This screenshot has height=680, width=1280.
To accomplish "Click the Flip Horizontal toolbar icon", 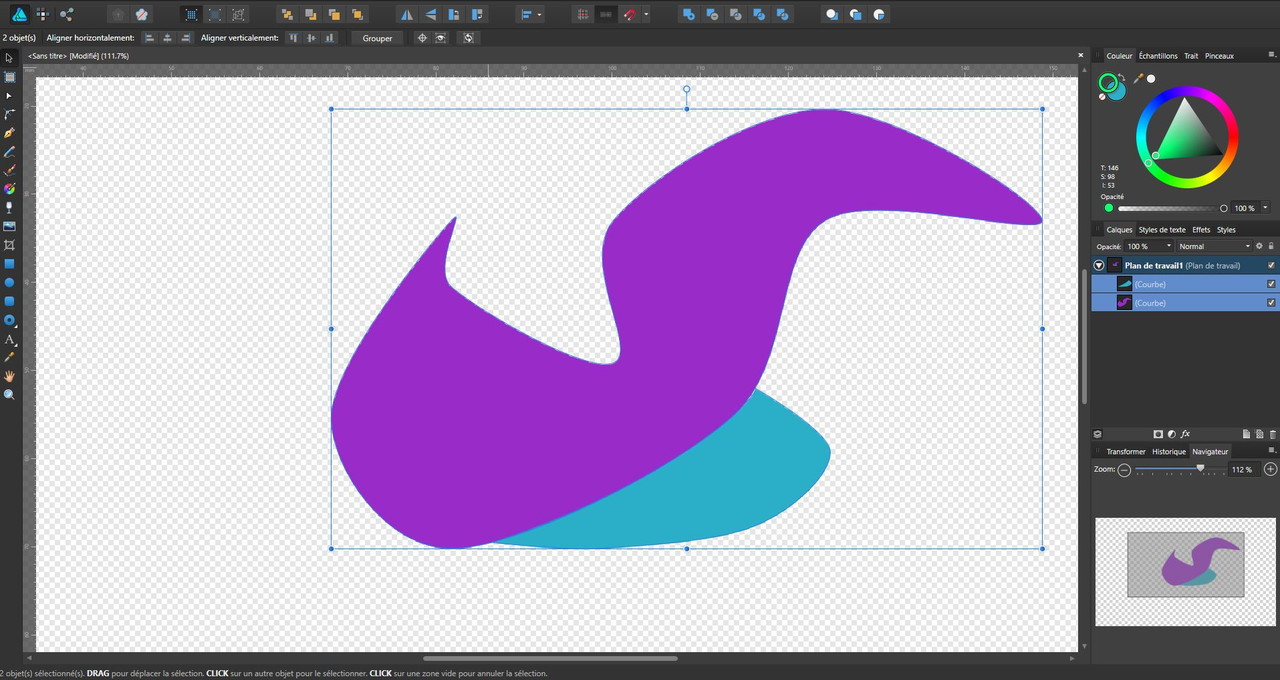I will point(406,15).
